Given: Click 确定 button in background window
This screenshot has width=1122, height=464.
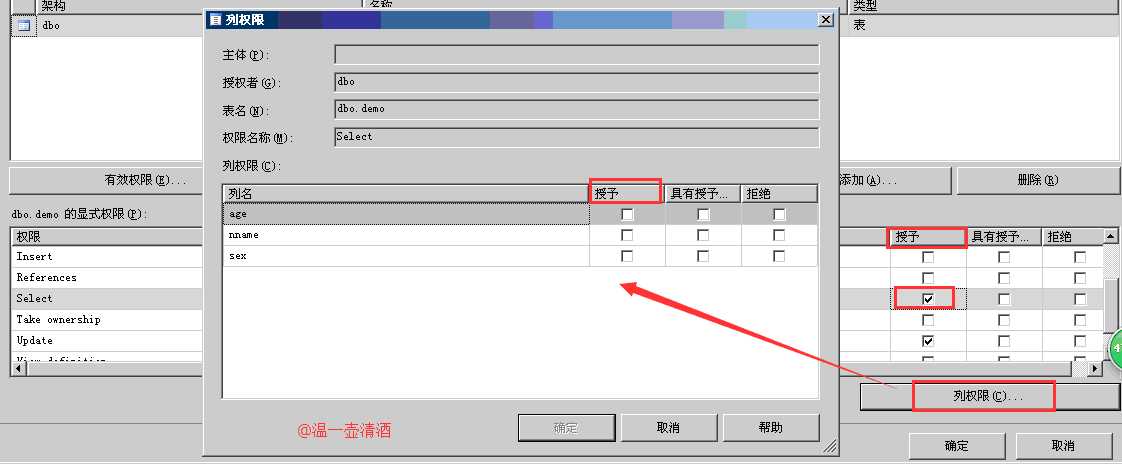Looking at the screenshot, I should pos(957,445).
